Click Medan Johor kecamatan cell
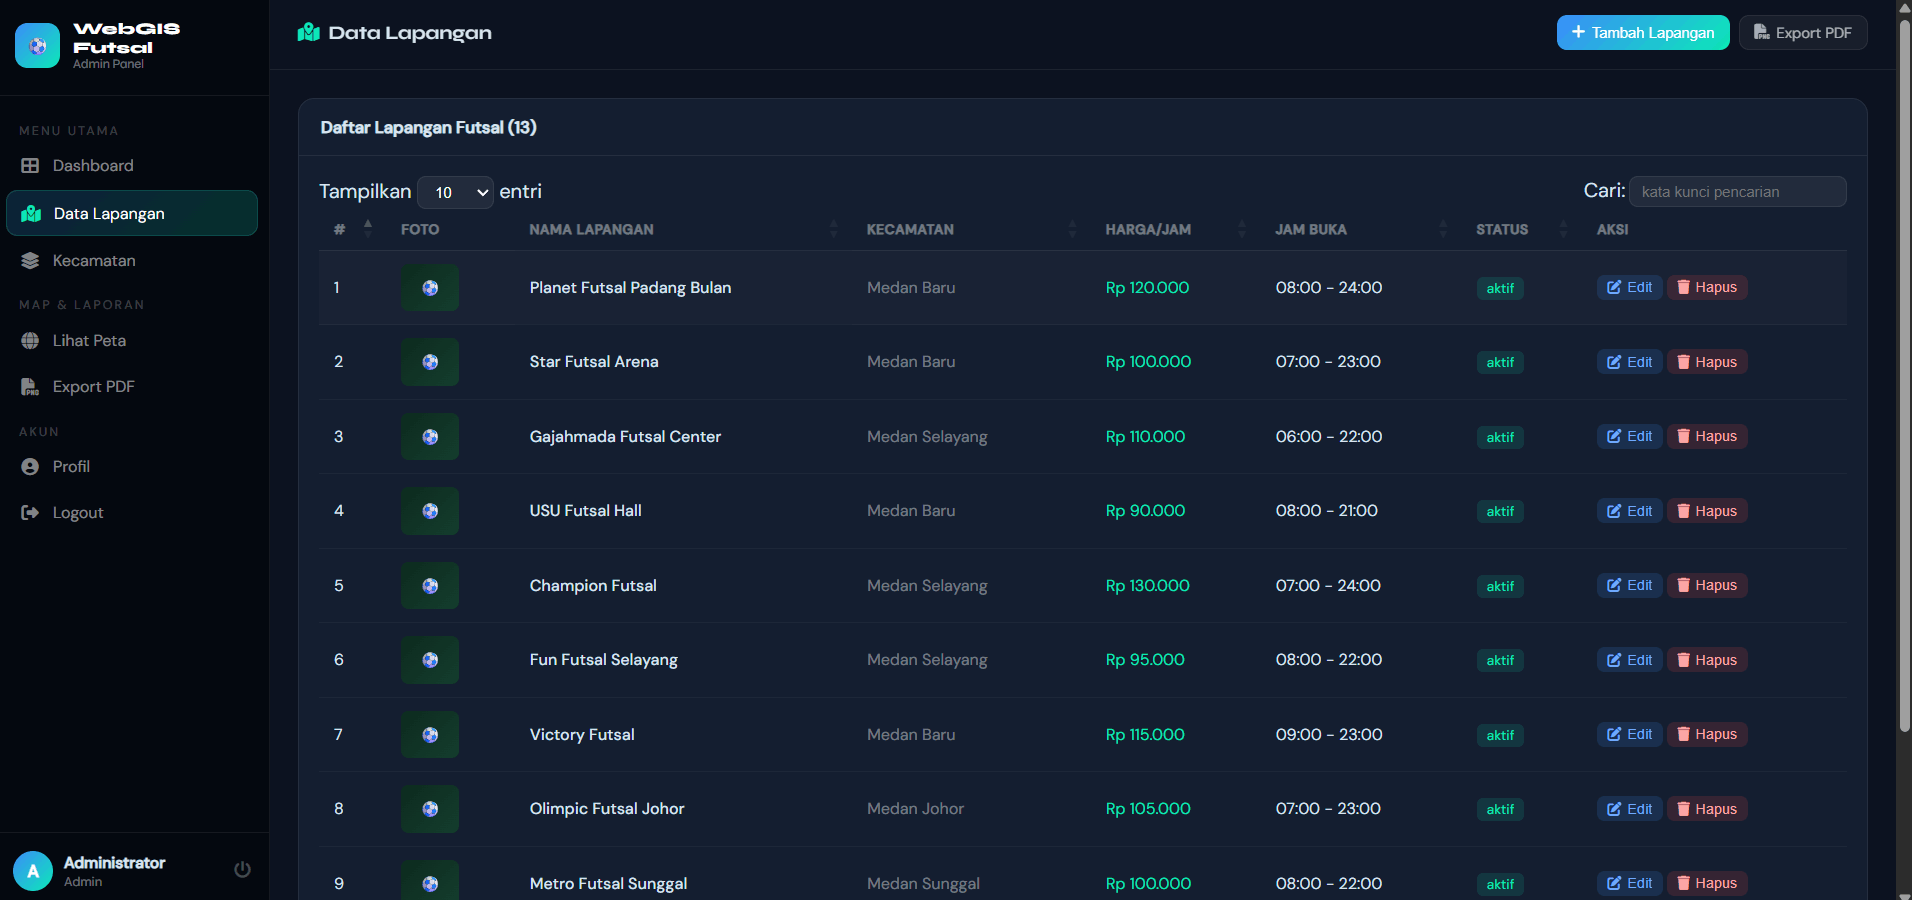 pyautogui.click(x=915, y=809)
